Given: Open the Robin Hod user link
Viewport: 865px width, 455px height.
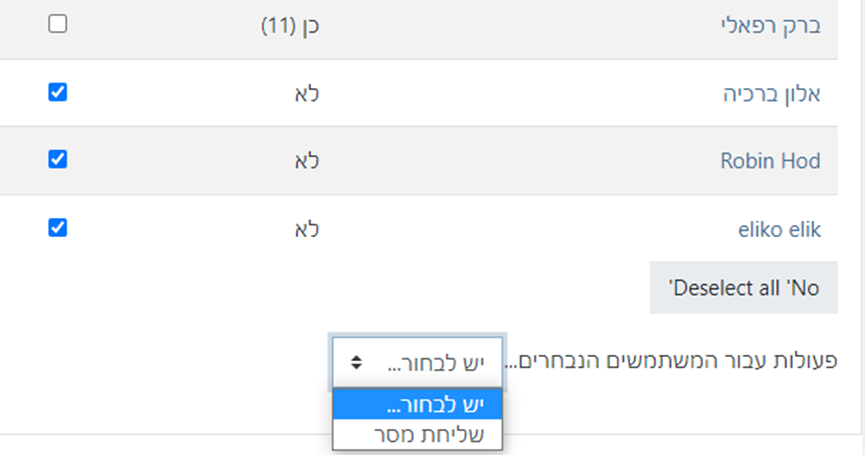Looking at the screenshot, I should coord(770,161).
